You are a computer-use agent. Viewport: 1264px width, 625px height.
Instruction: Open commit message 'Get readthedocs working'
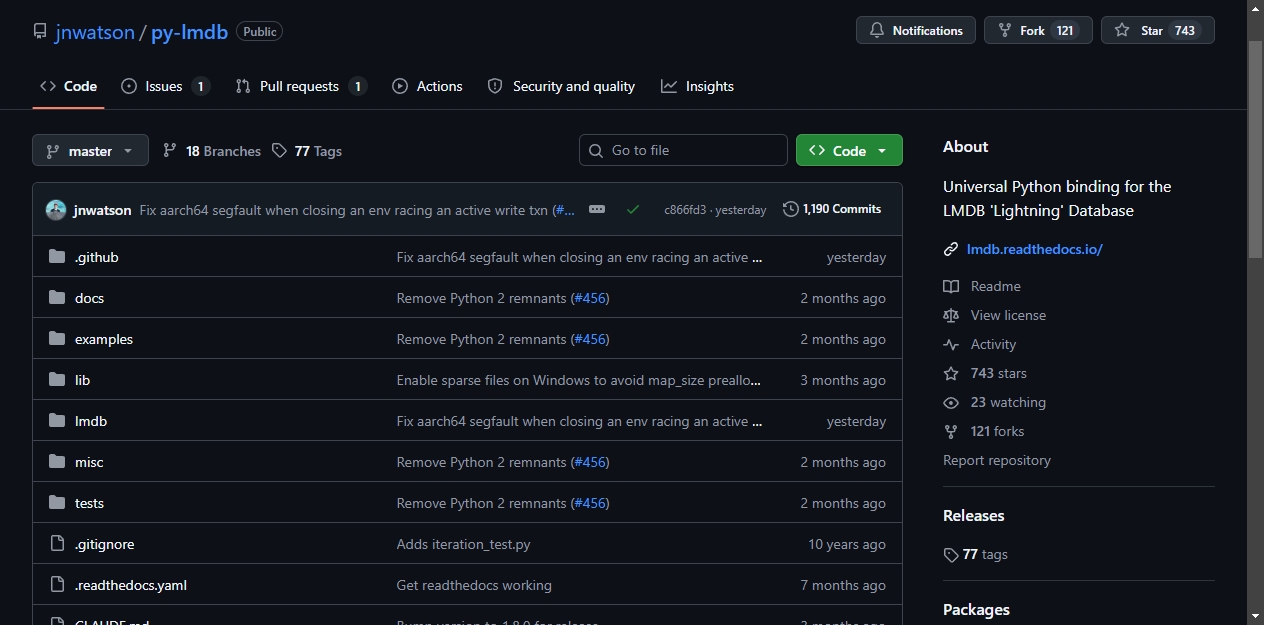click(474, 585)
